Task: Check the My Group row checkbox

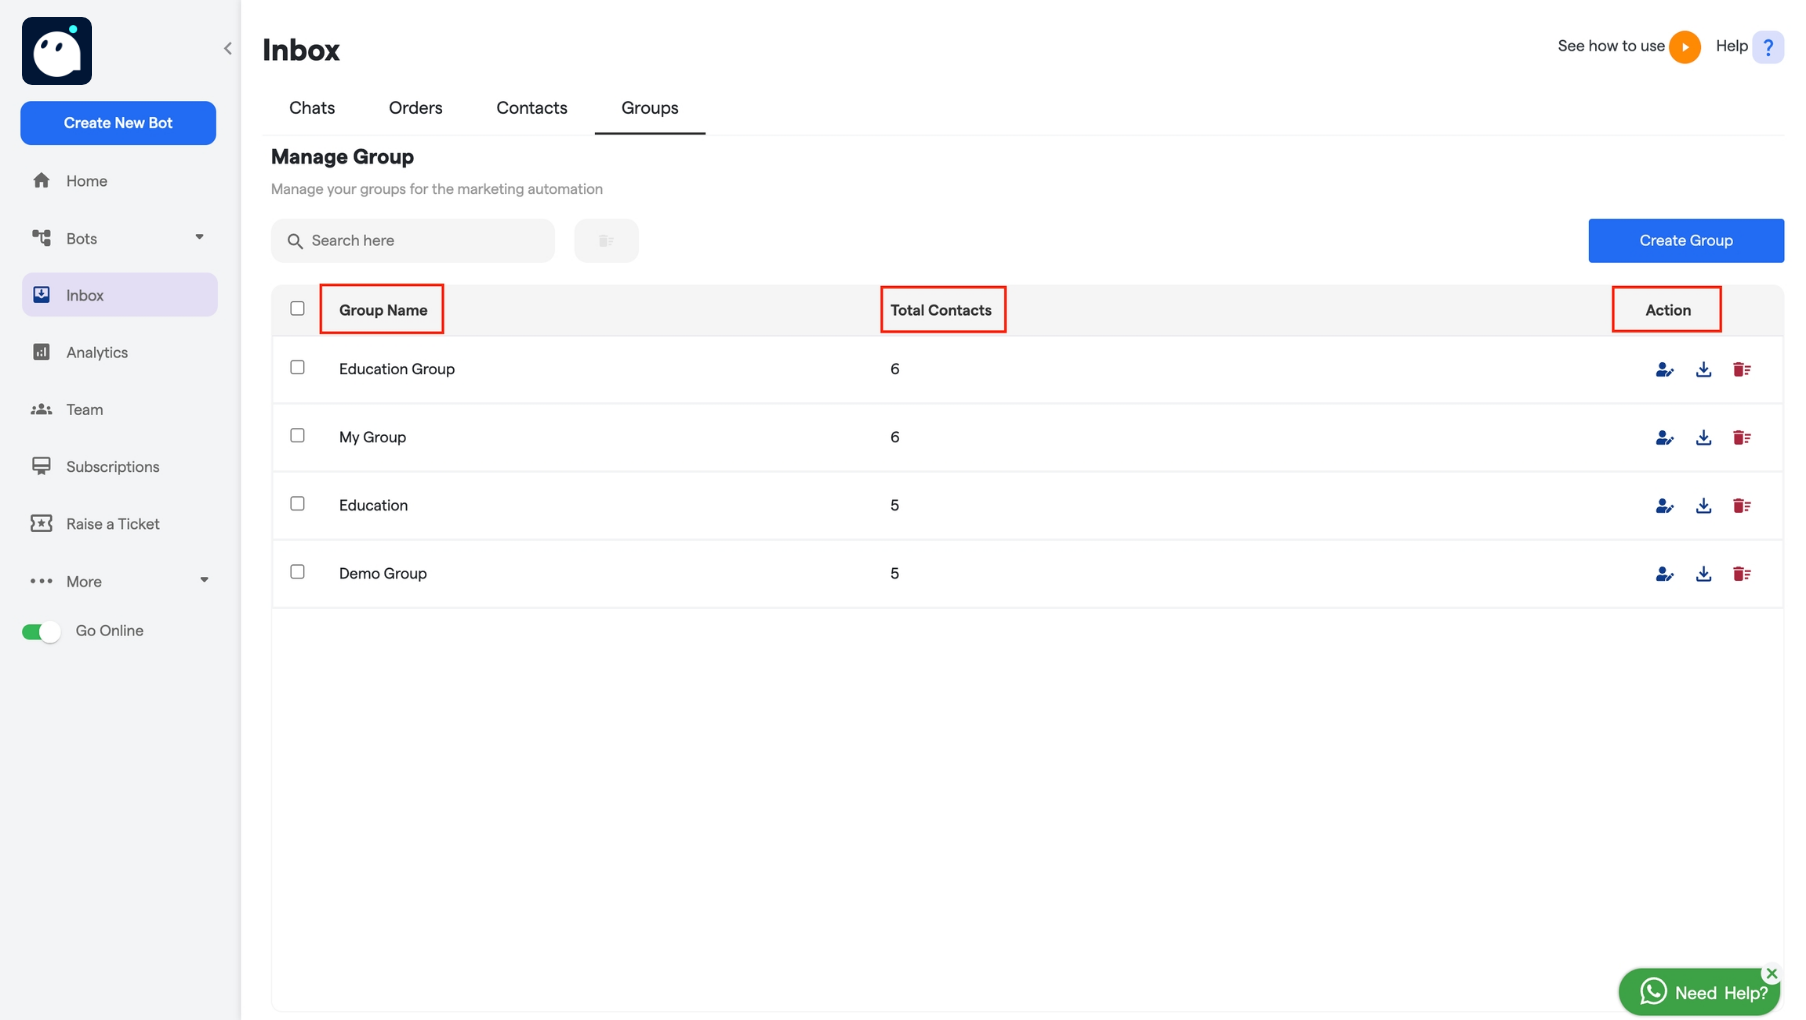Action: (x=297, y=435)
